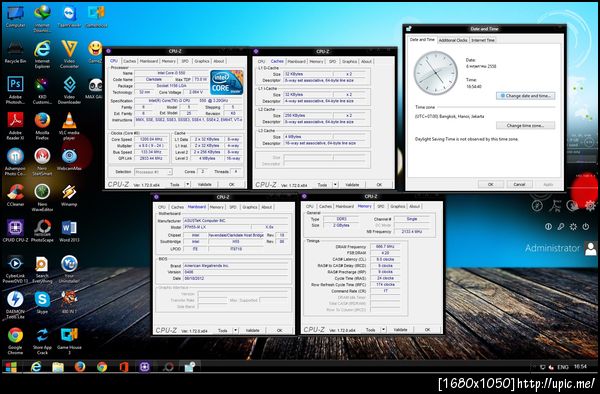Launch PhotoScape from the desktop
The width and height of the screenshot is (600, 394).
pyautogui.click(x=42, y=231)
